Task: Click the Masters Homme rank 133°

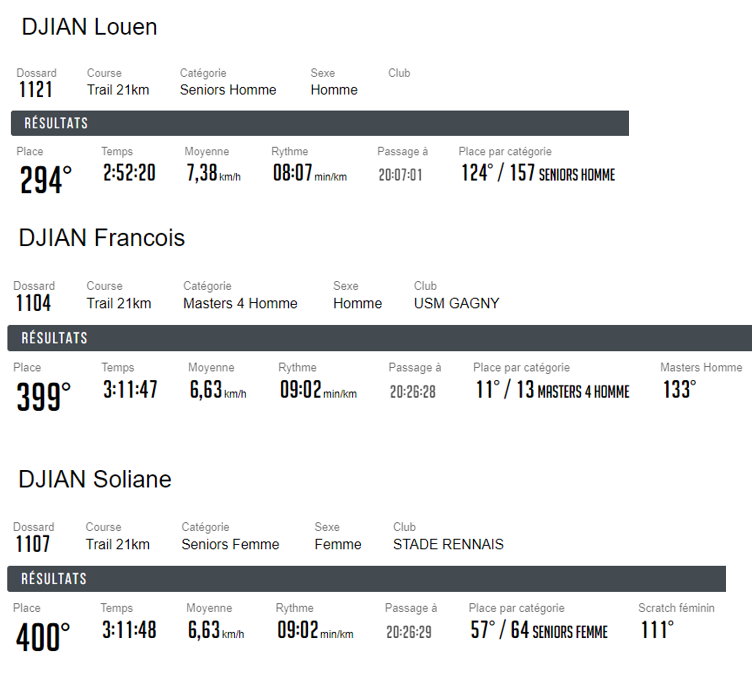Action: point(679,389)
